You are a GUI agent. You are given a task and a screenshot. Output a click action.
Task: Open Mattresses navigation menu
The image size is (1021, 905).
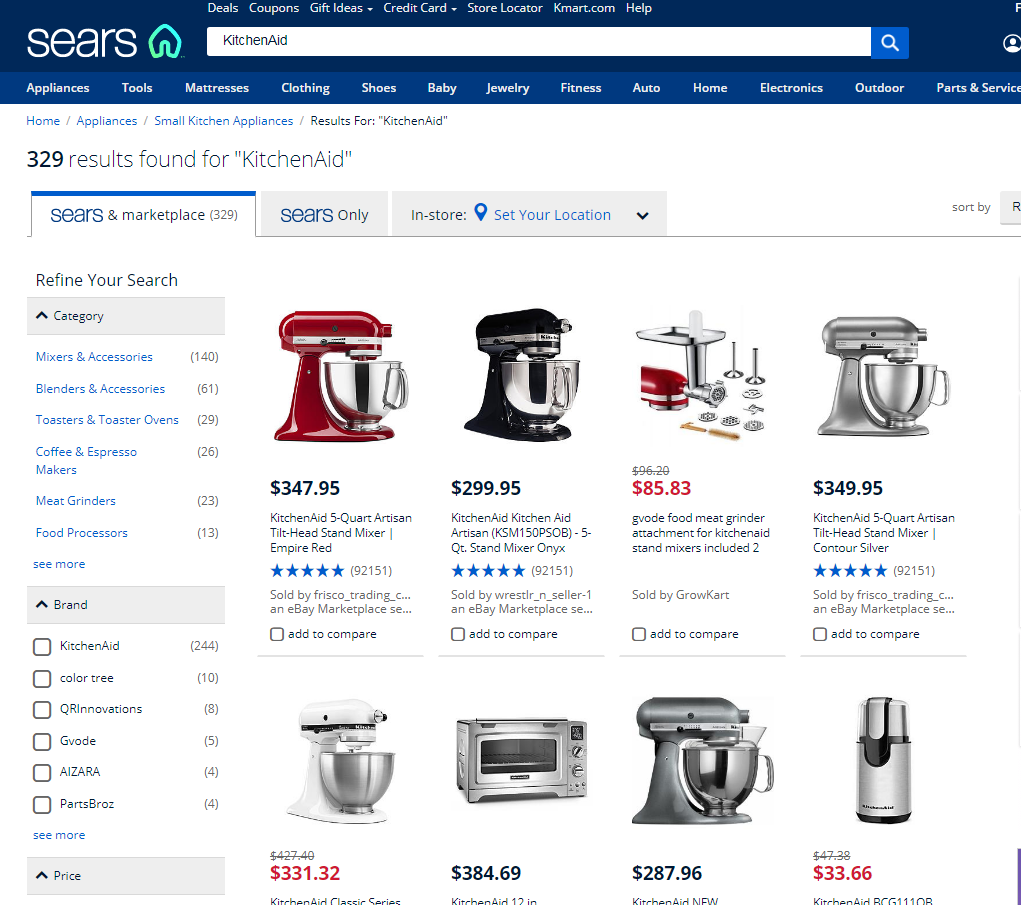217,88
